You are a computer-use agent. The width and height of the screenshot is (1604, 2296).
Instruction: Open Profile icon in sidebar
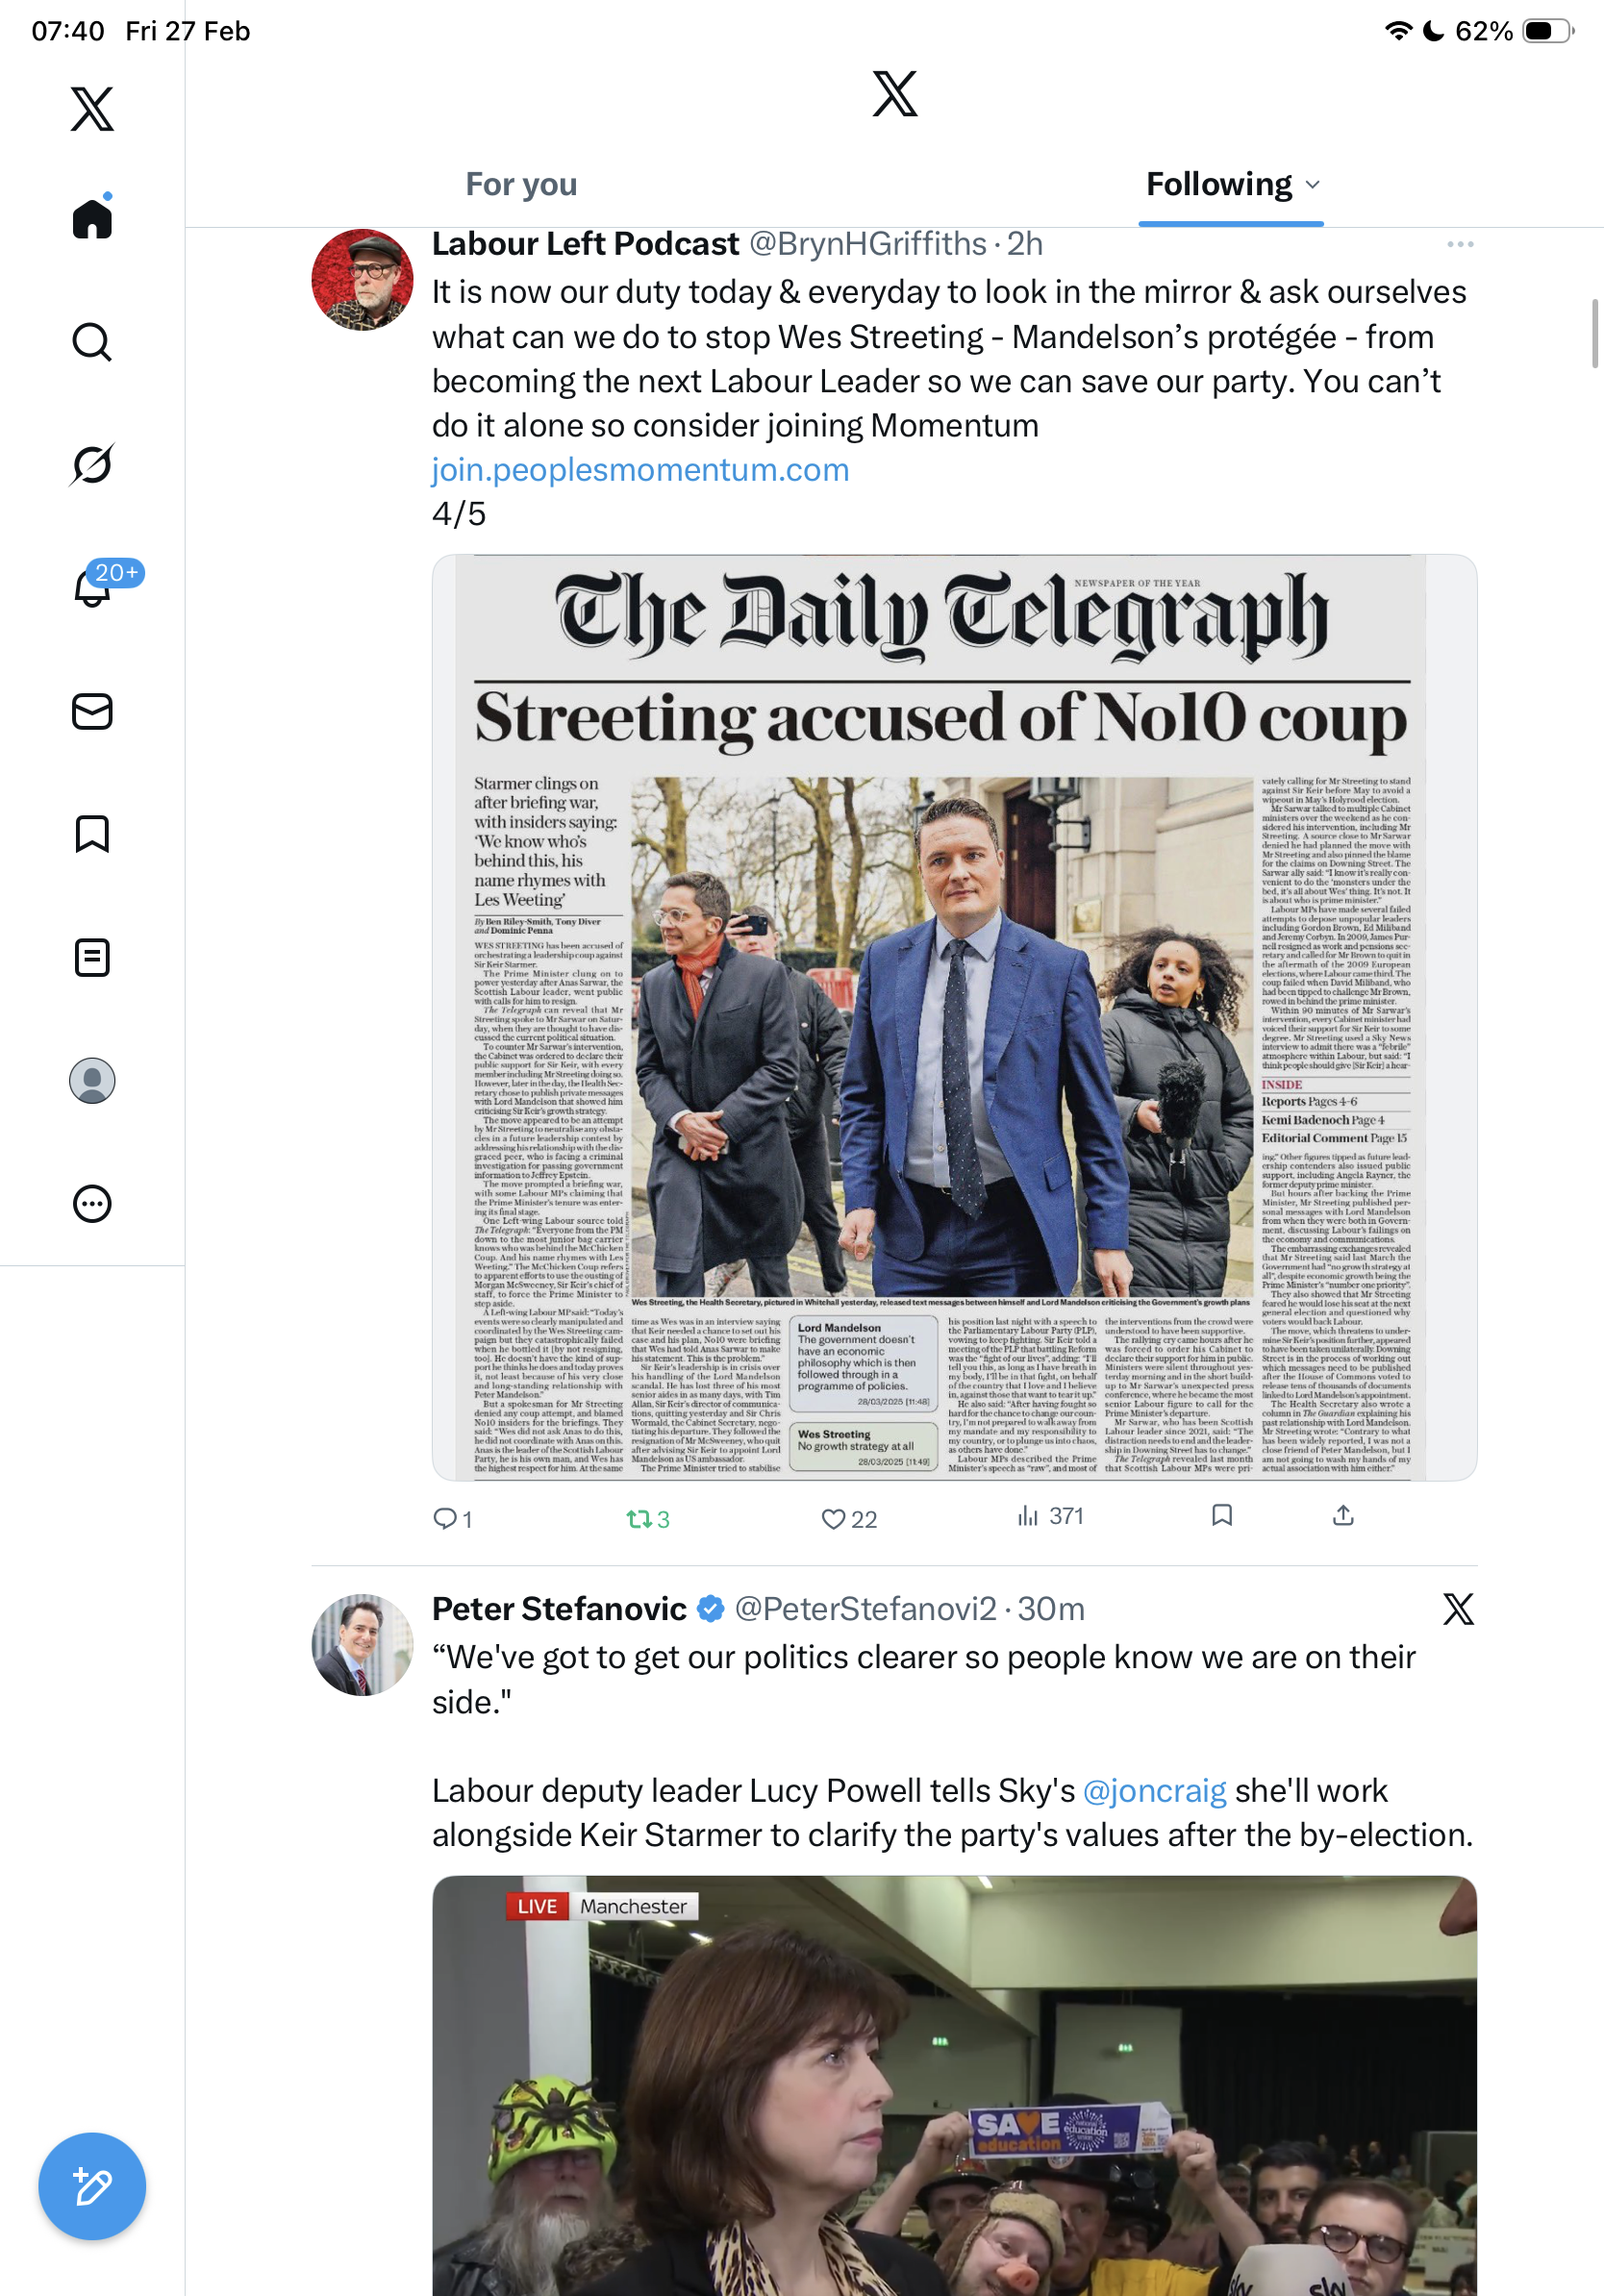(x=92, y=1081)
